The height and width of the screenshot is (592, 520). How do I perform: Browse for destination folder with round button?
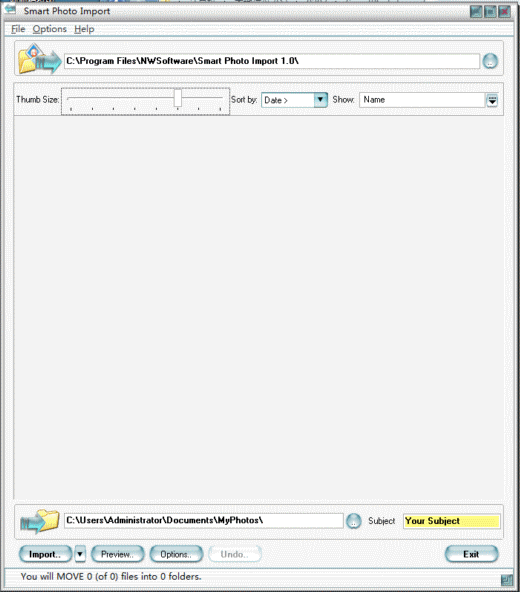coord(354,521)
